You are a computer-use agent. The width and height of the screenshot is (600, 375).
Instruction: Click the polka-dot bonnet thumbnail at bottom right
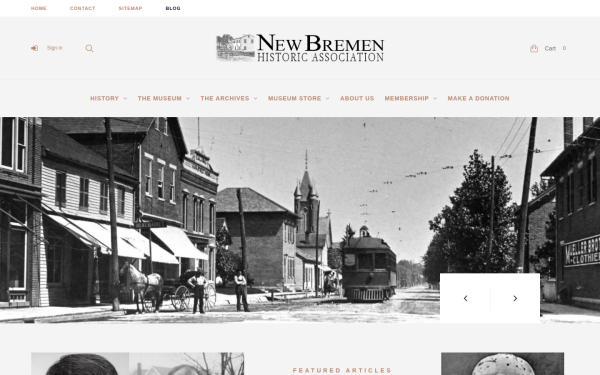tap(502, 364)
